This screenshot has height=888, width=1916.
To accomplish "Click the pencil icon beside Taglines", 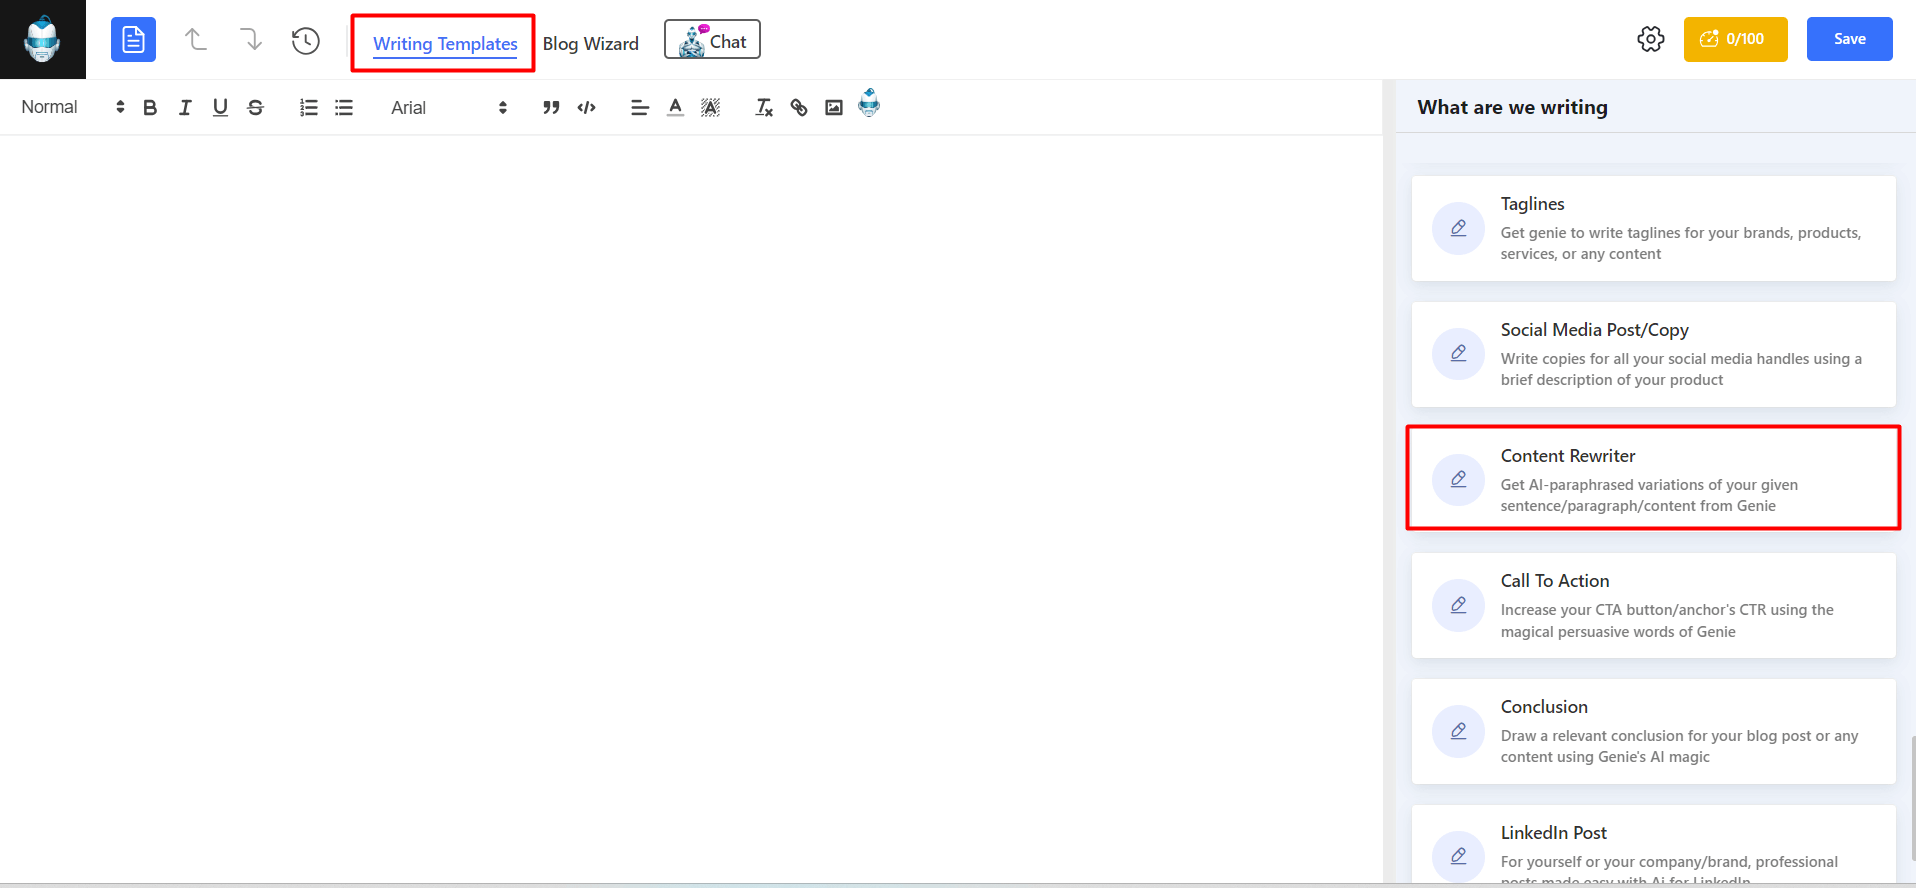I will [1459, 228].
